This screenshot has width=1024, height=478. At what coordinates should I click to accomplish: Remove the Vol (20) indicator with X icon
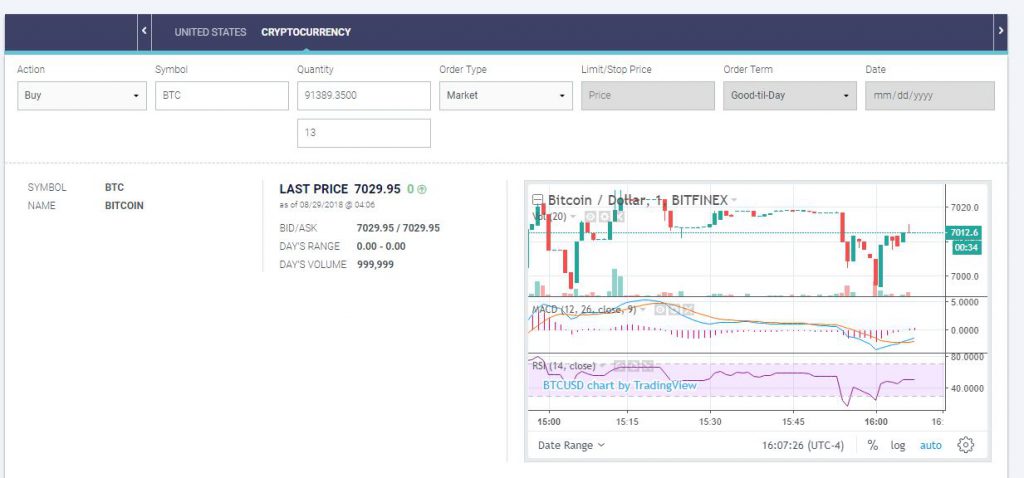coord(620,217)
